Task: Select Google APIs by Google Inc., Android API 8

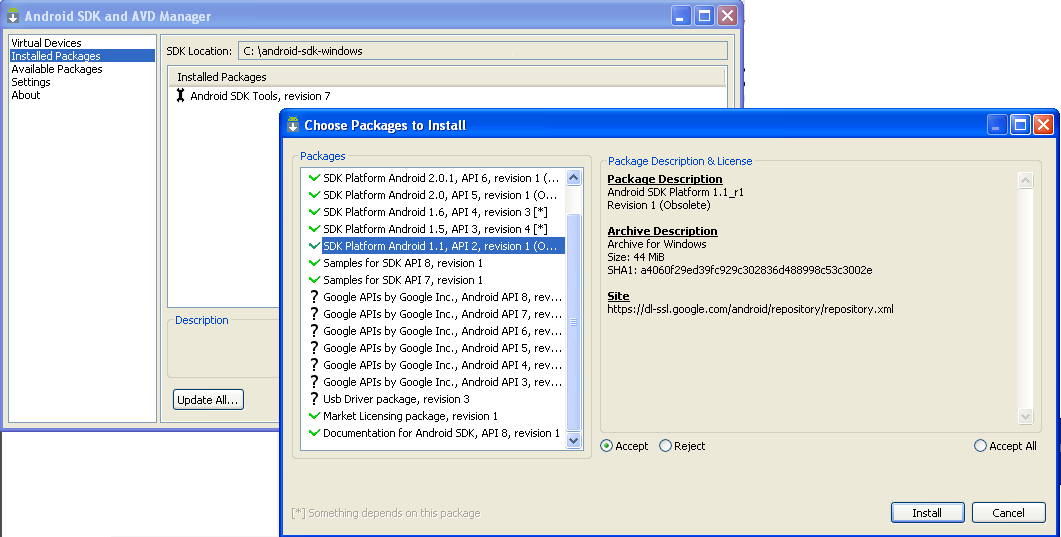Action: point(434,297)
